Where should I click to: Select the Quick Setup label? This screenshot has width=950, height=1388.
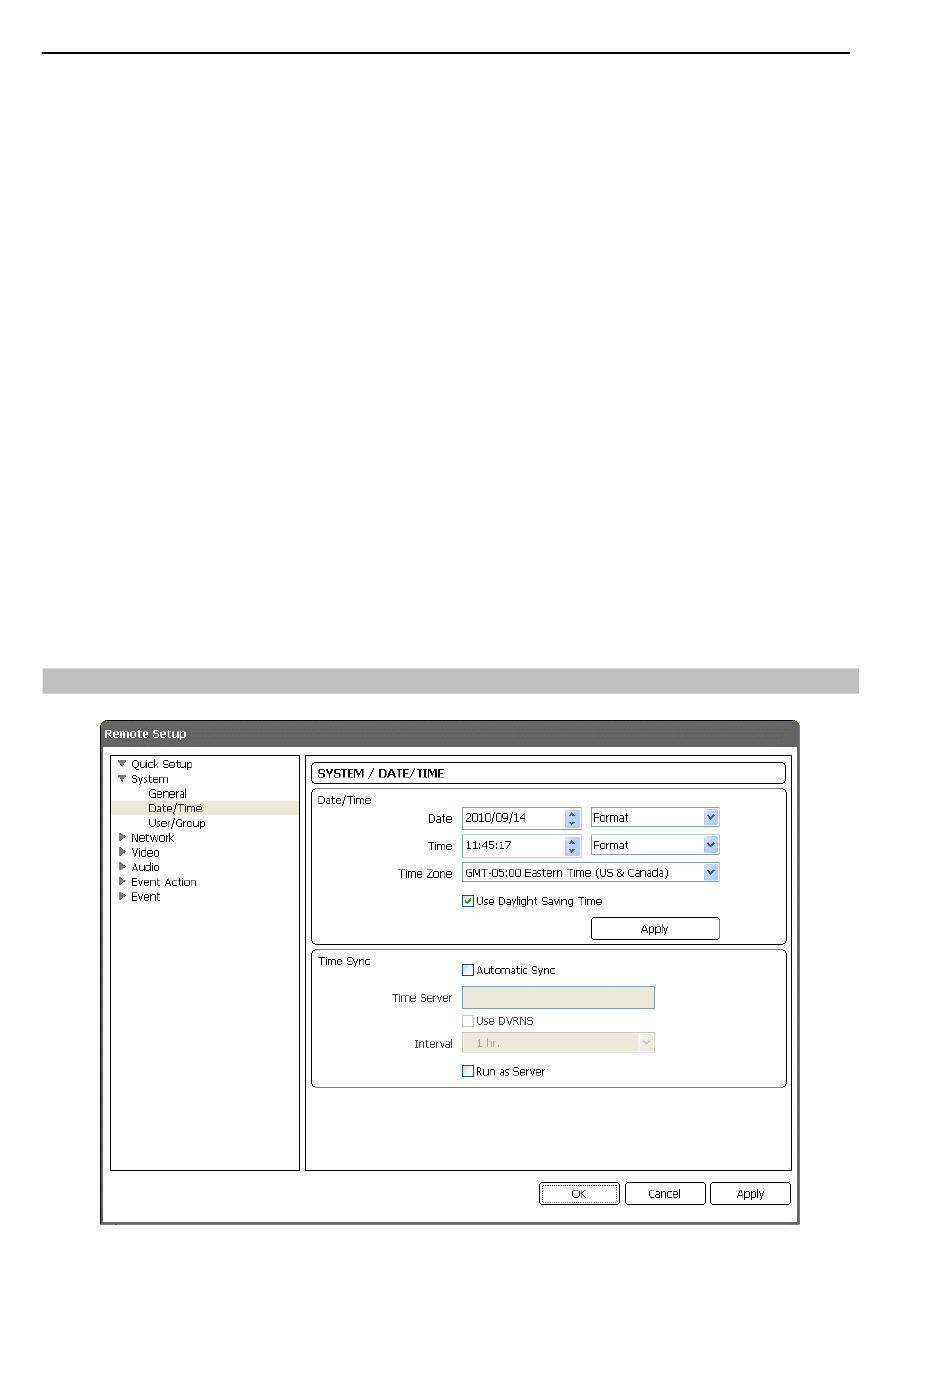pos(161,764)
